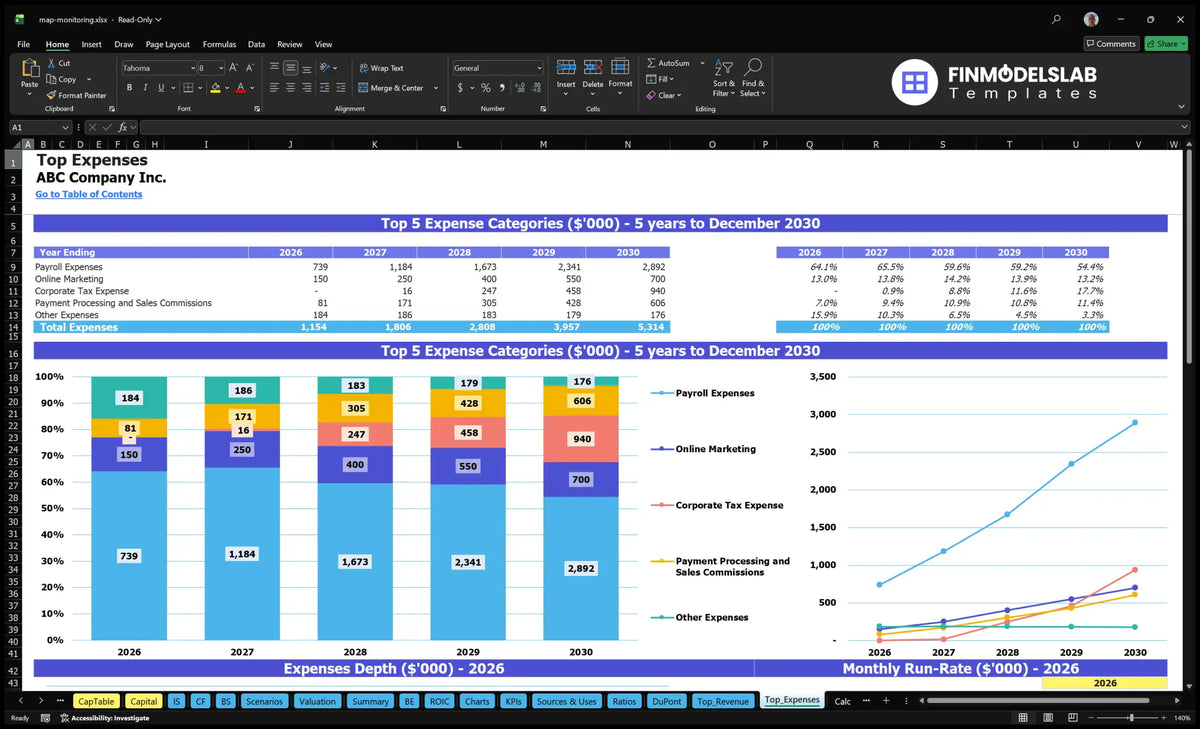Open the Merge & Center dropdown arrow
Image resolution: width=1200 pixels, height=729 pixels.
(436, 88)
